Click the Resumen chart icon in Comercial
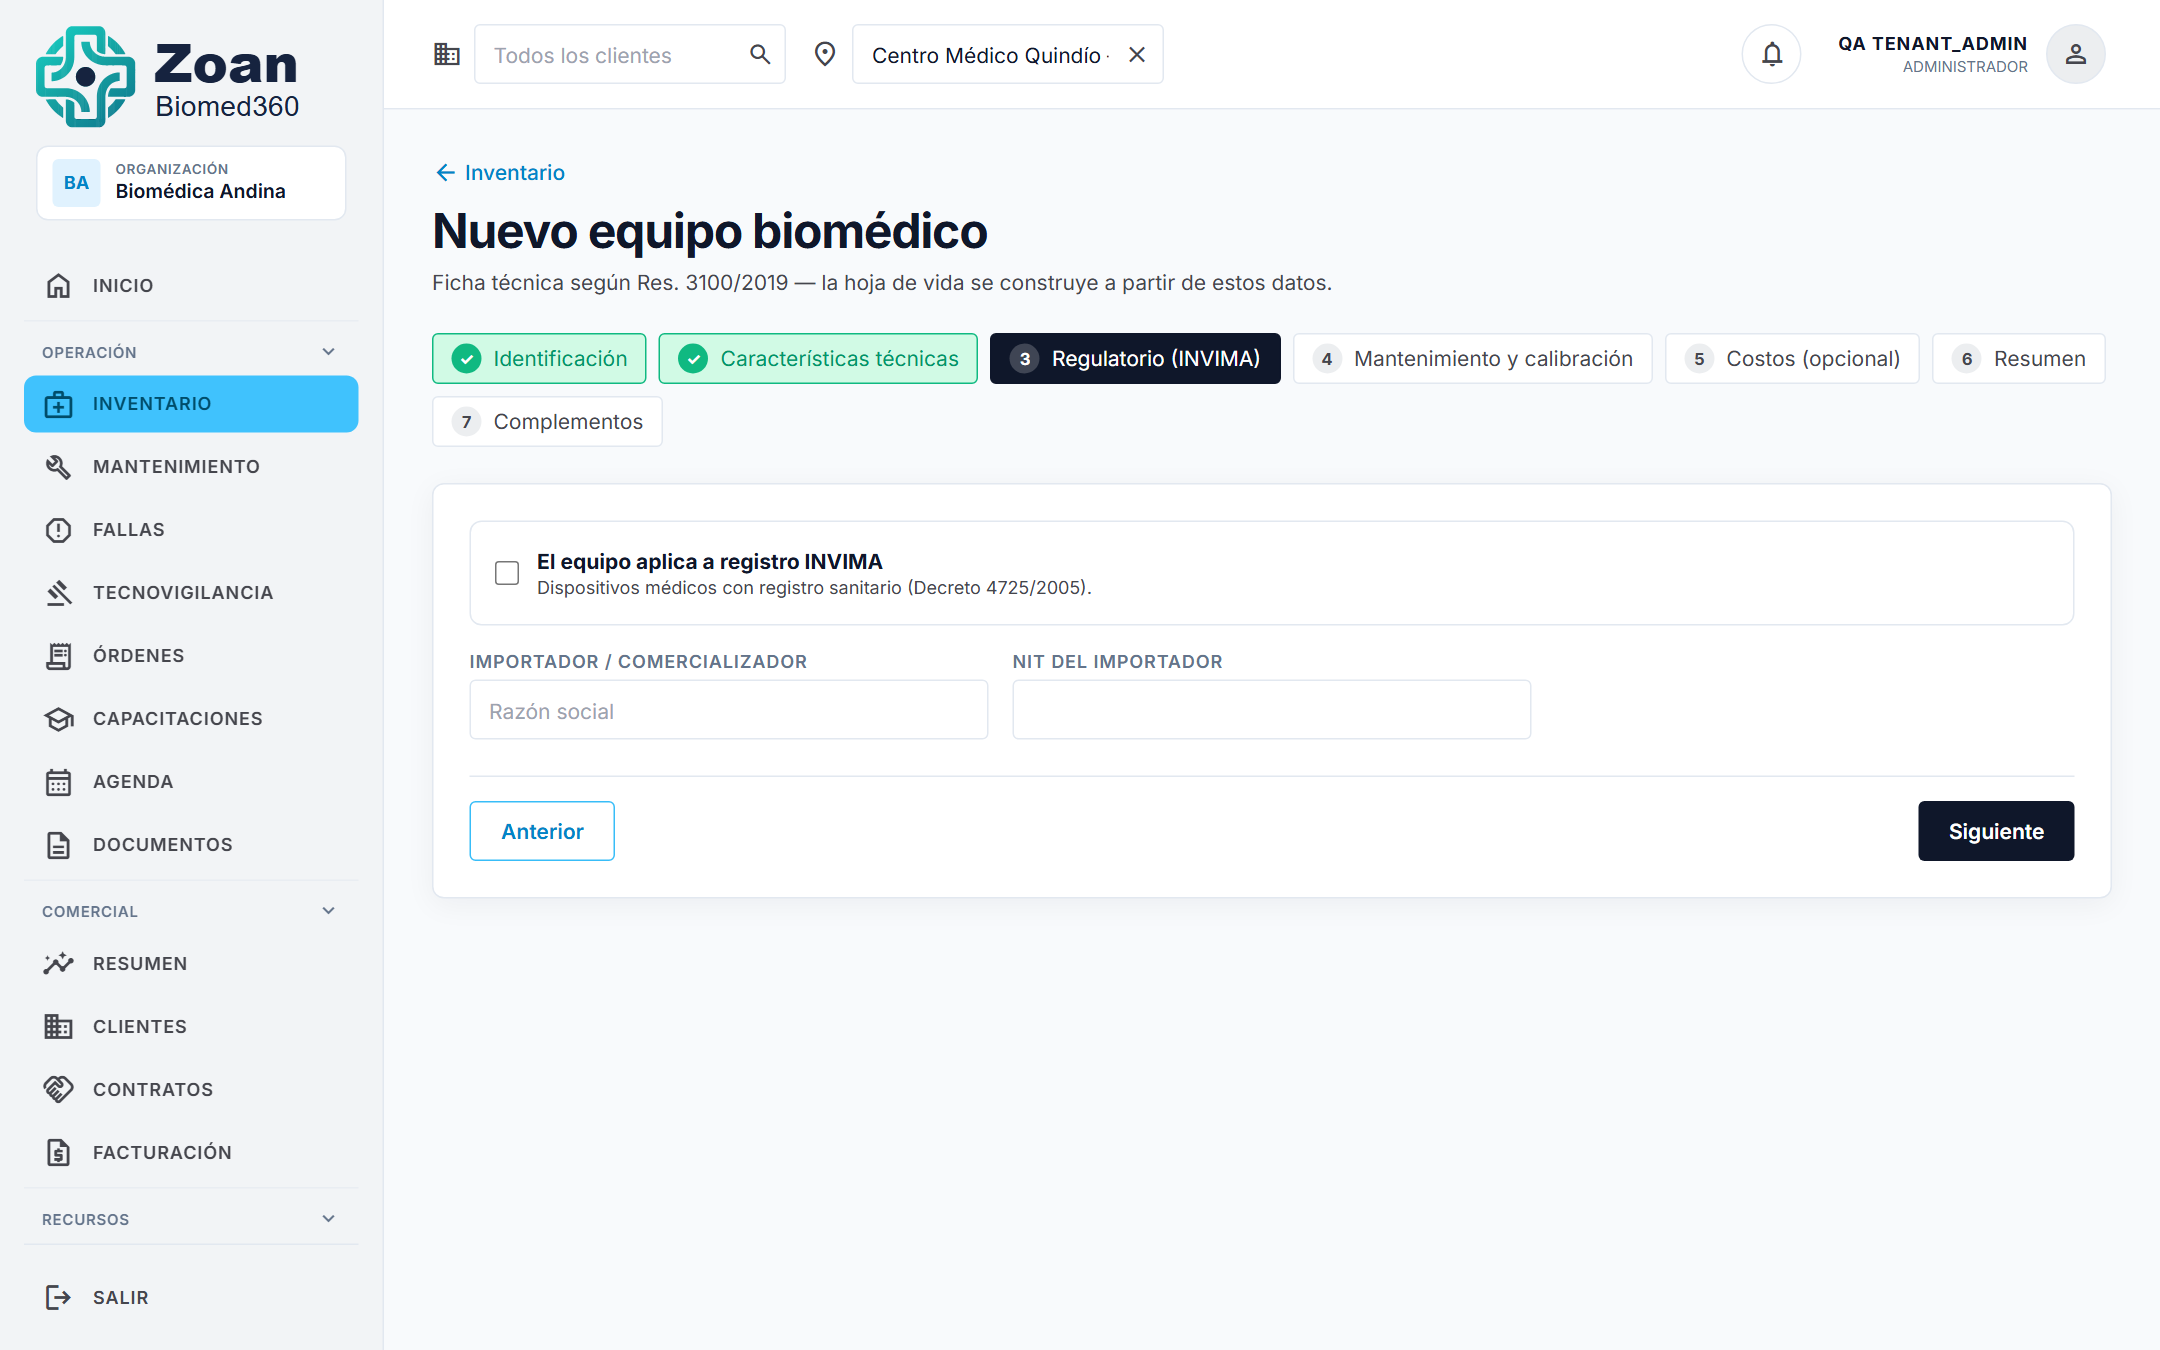 59,964
